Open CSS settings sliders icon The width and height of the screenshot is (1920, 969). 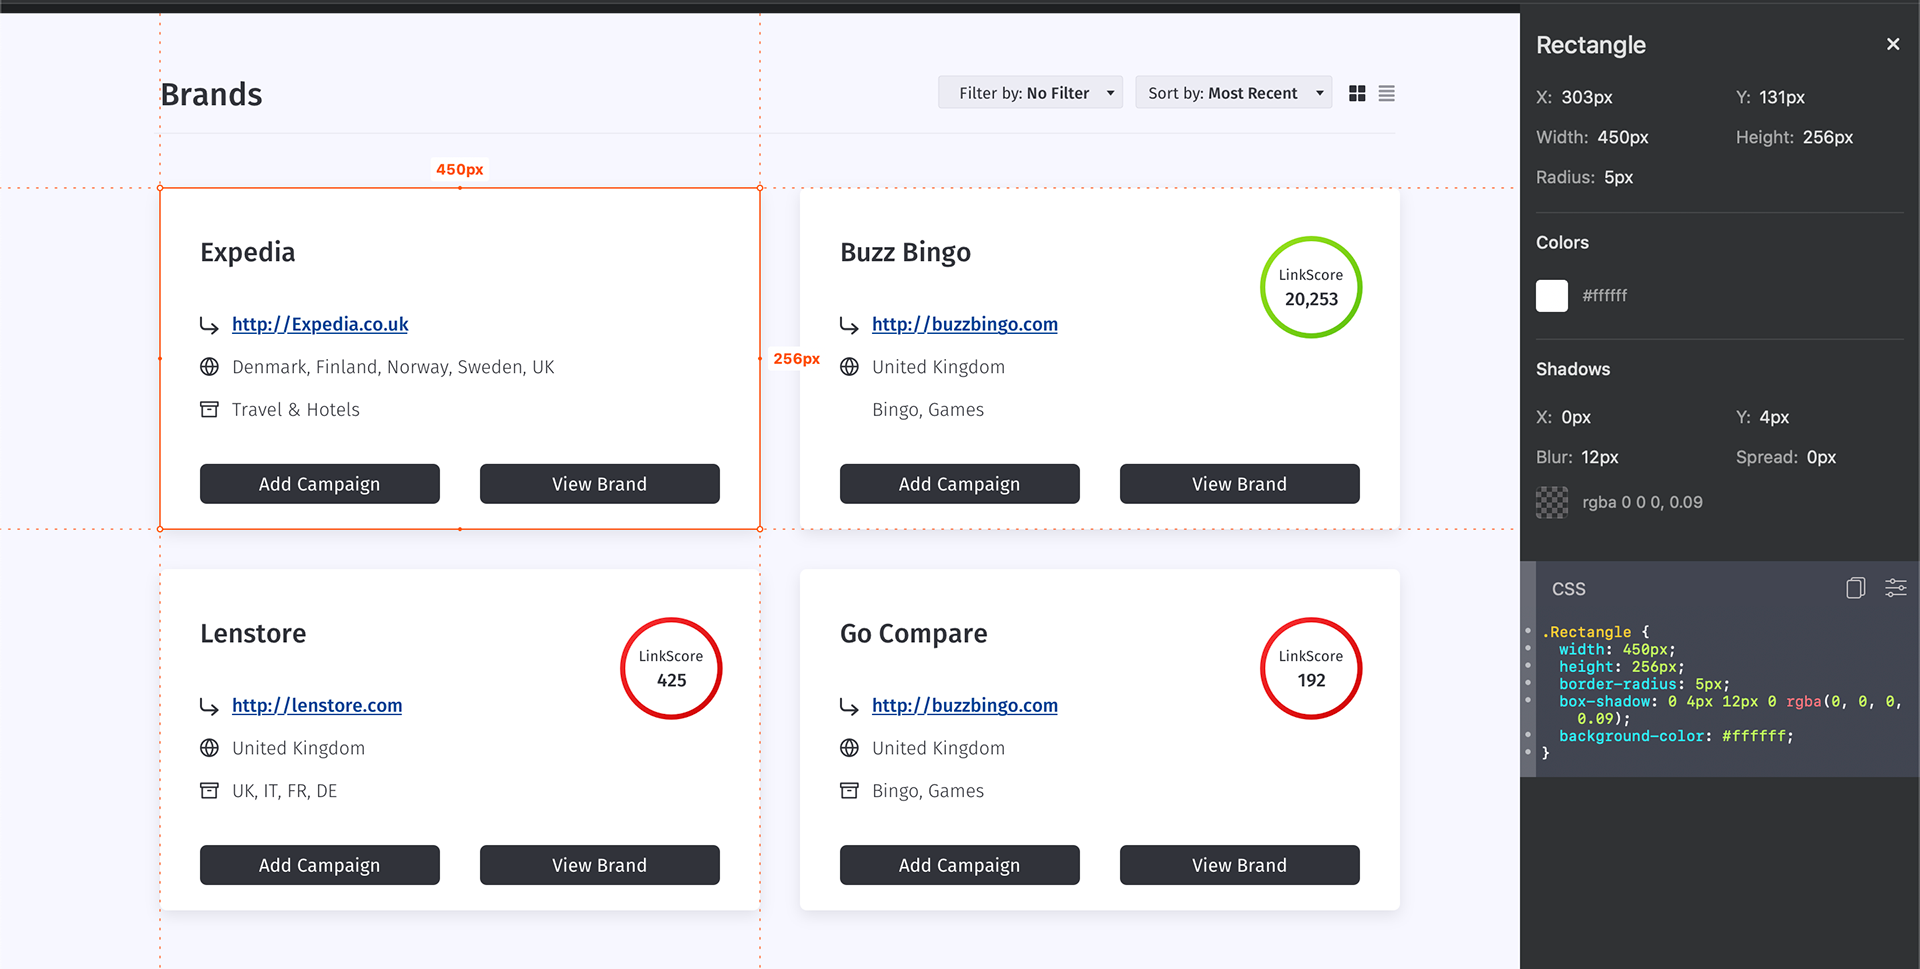point(1895,588)
